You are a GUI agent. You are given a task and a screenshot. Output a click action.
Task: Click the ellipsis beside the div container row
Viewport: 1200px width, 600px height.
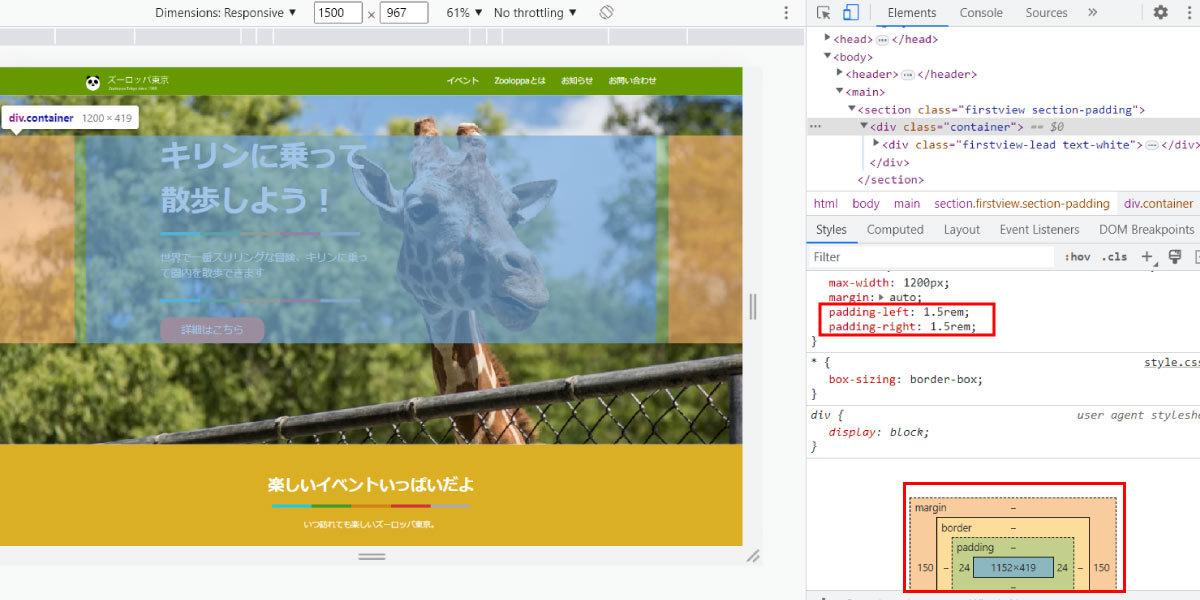pyautogui.click(x=816, y=127)
